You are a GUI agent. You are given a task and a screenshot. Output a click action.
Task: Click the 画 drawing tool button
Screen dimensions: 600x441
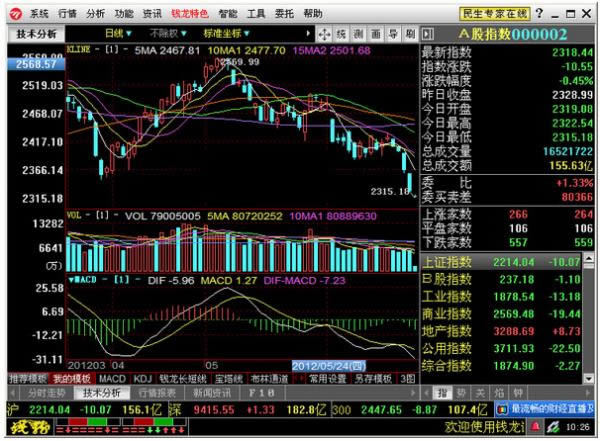coord(376,33)
